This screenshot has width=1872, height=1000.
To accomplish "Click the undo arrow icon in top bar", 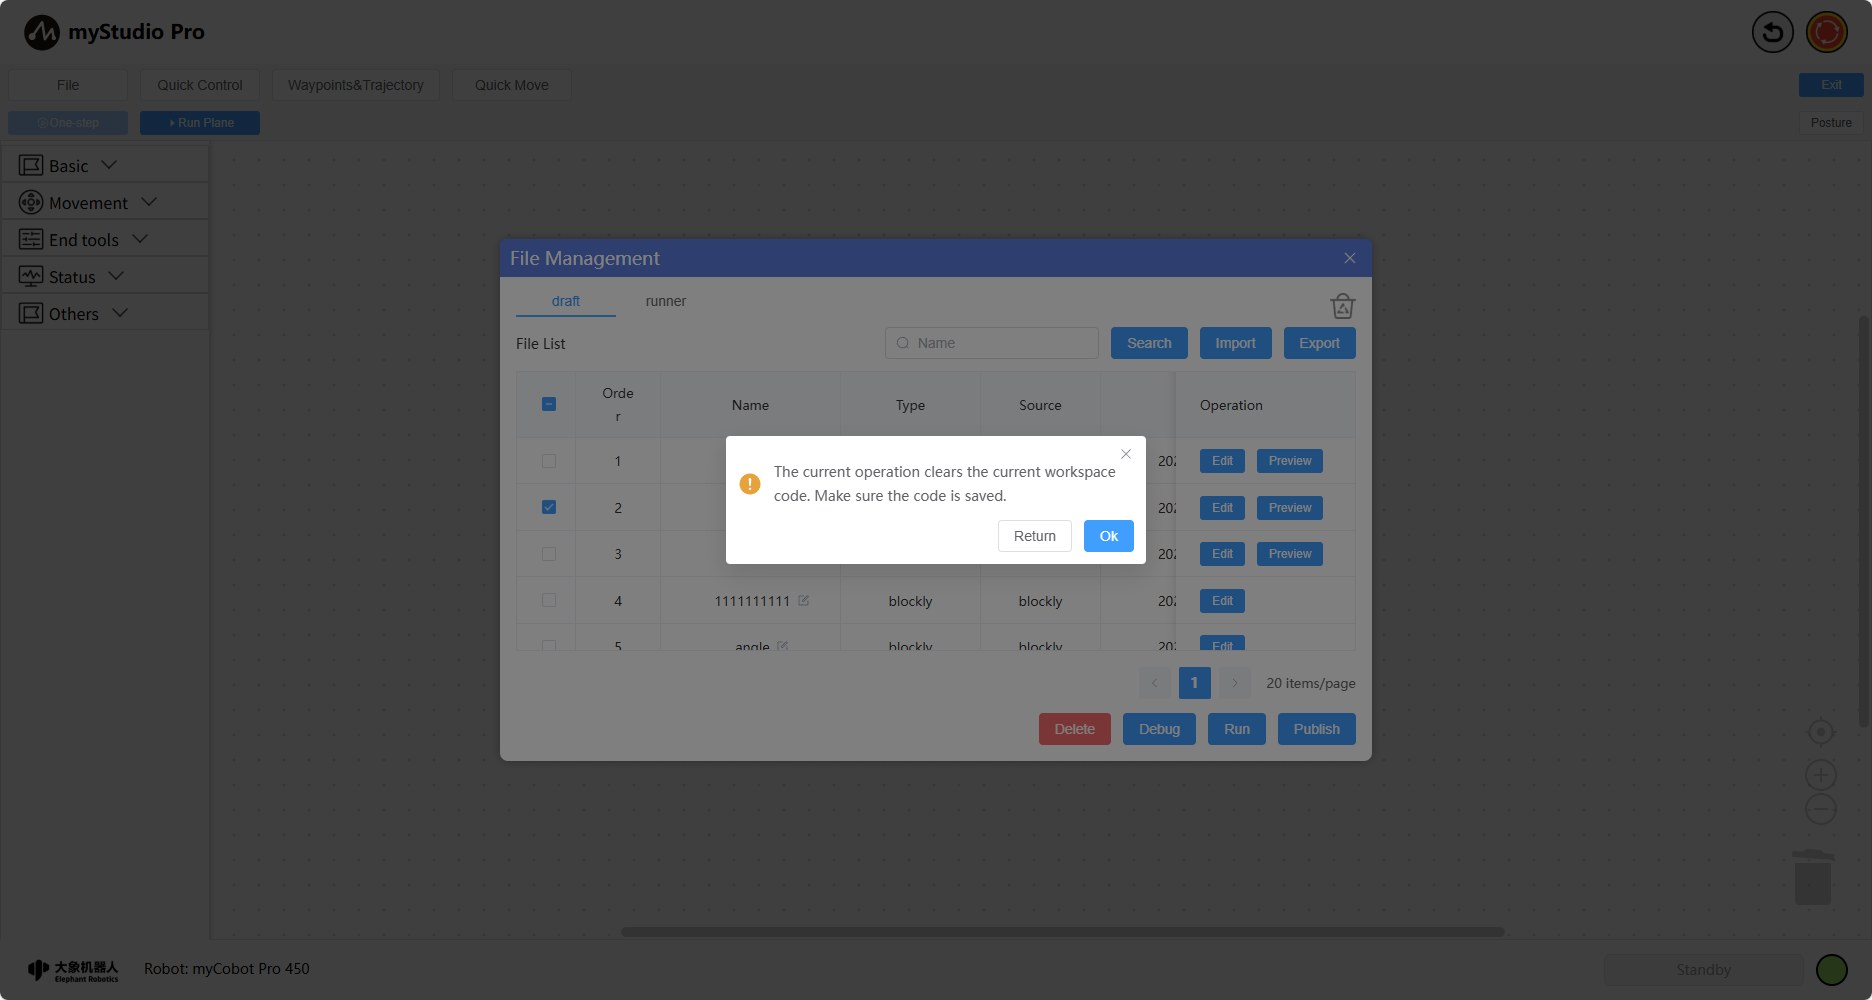I will pos(1772,33).
